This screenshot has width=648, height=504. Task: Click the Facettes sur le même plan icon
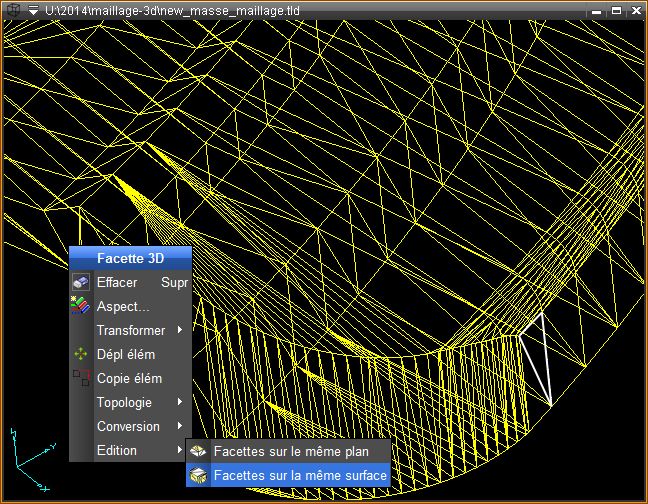(x=200, y=452)
